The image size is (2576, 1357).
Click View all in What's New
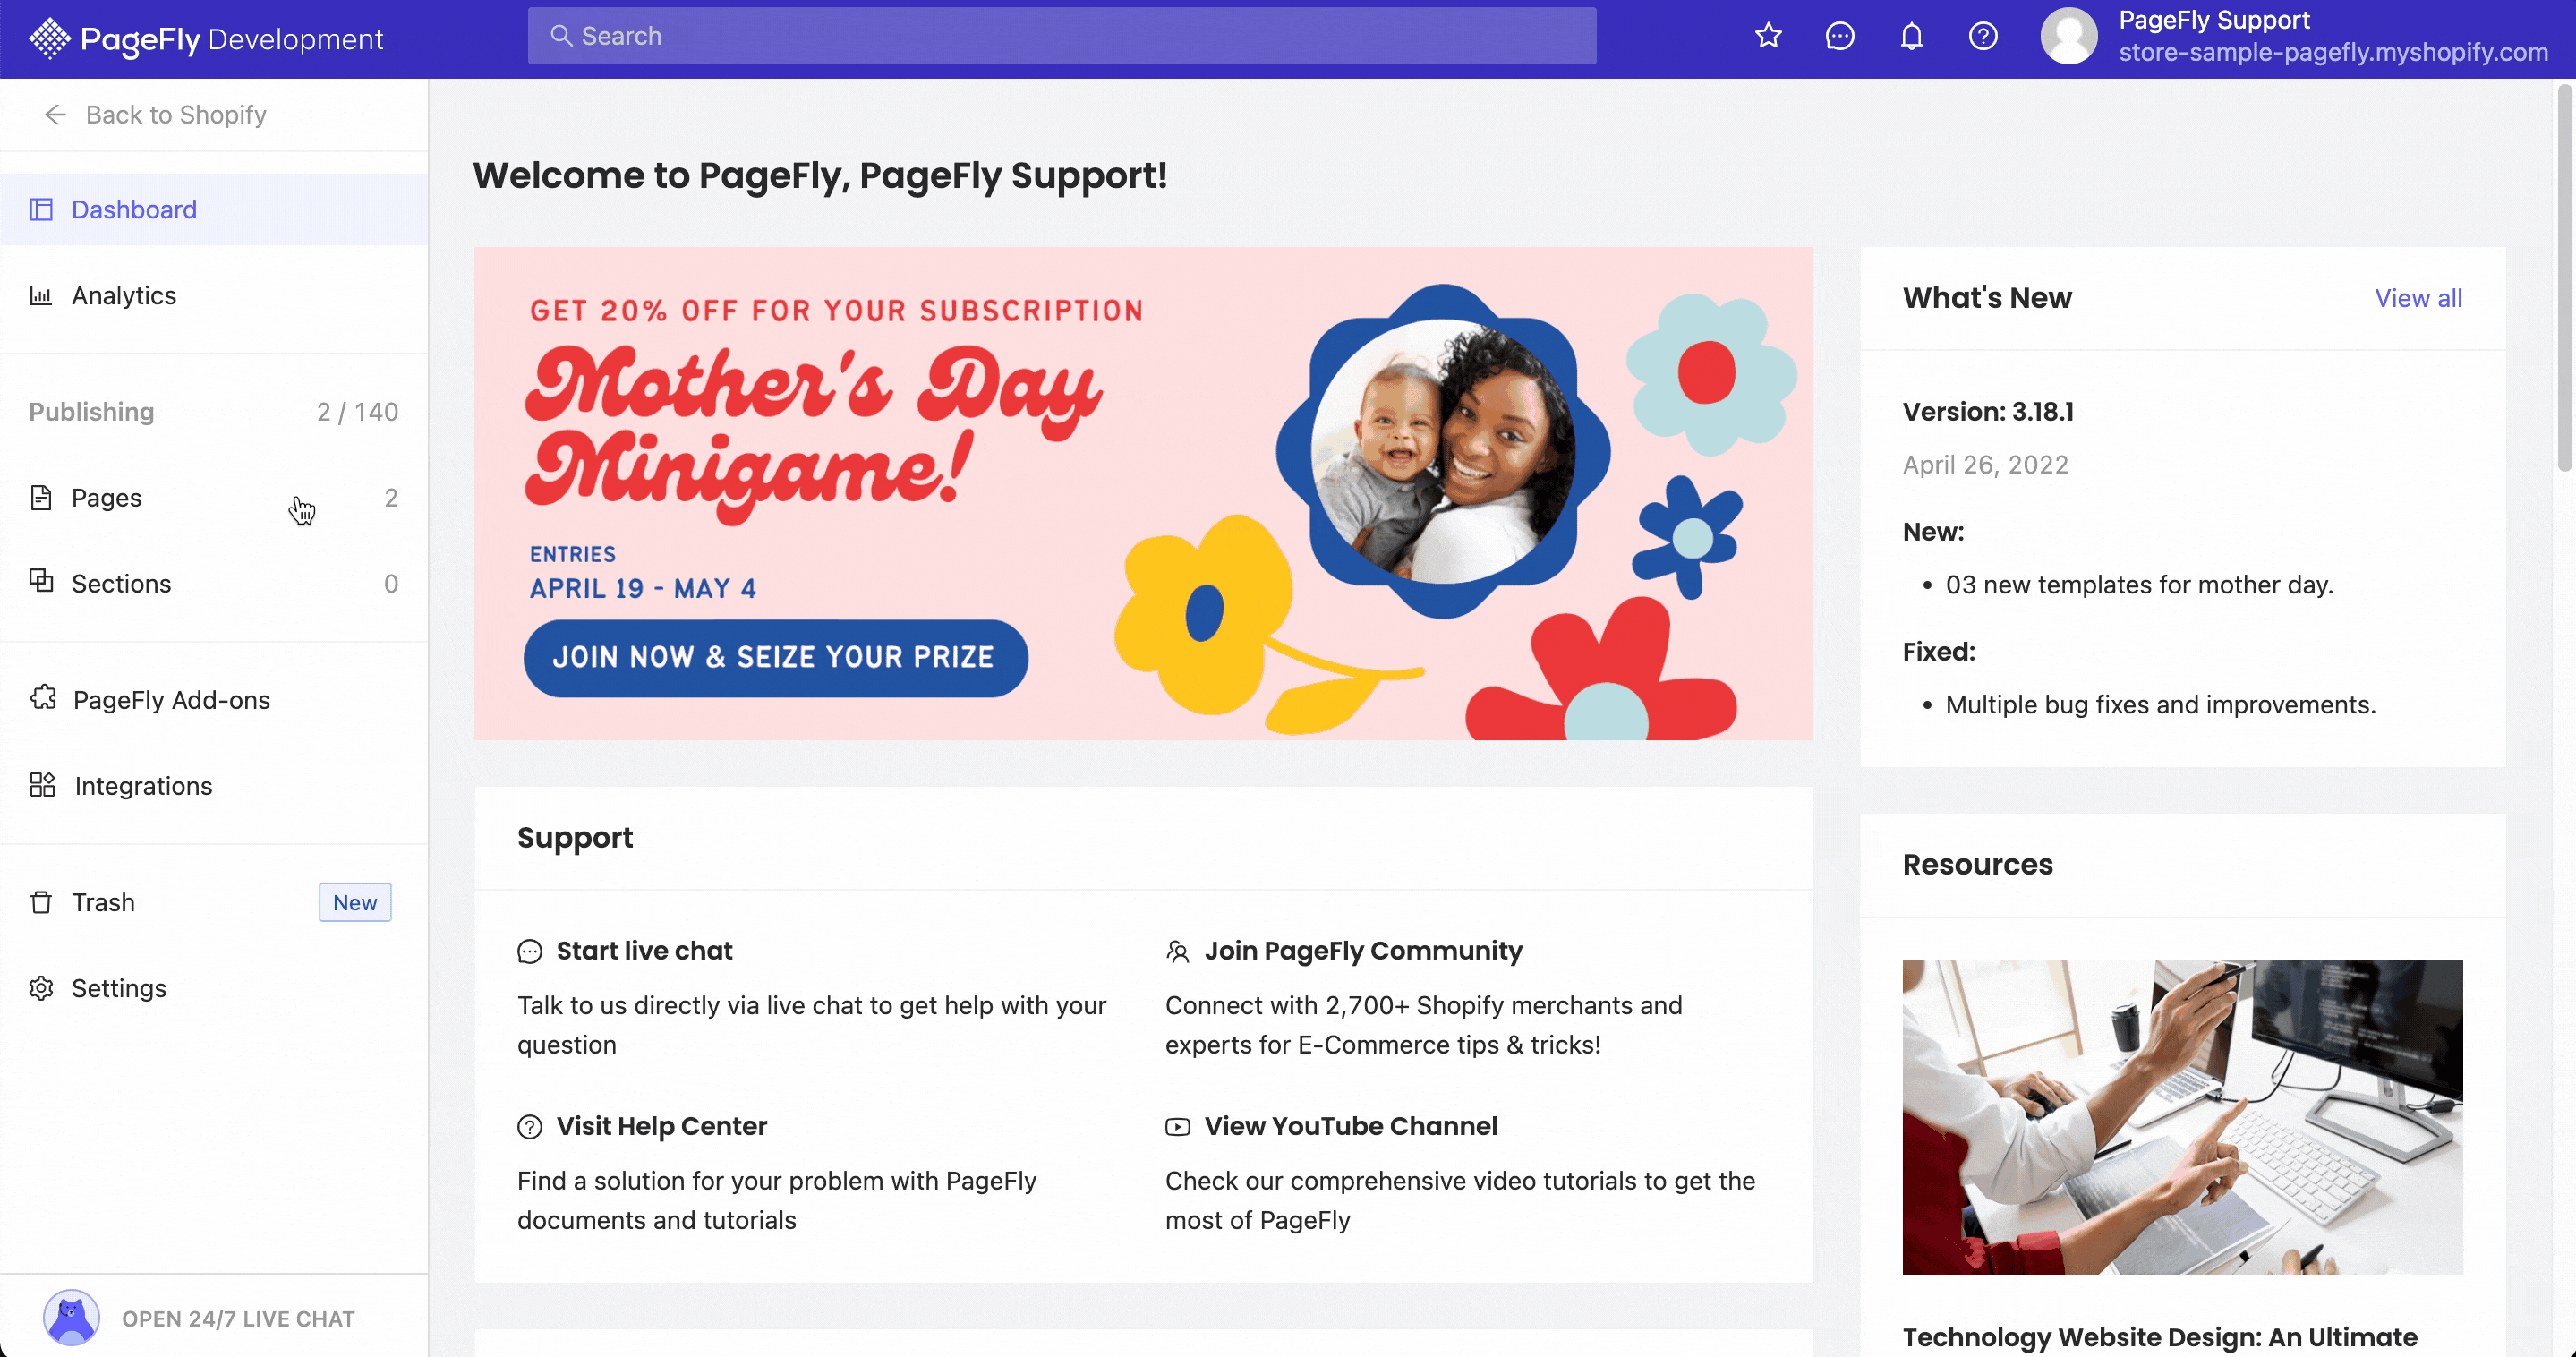[2418, 298]
